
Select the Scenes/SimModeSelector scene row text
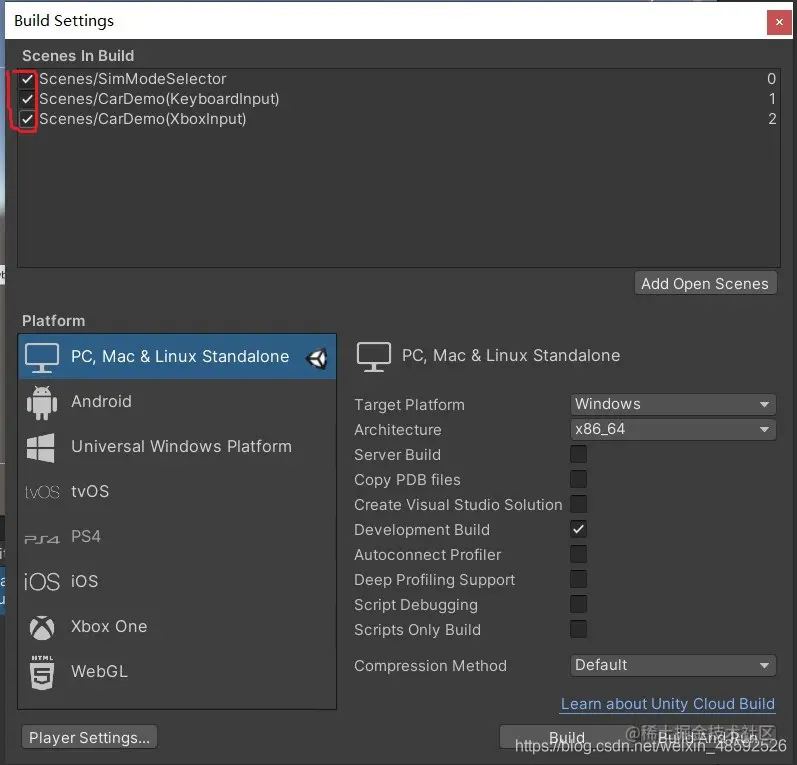pyautogui.click(x=133, y=79)
